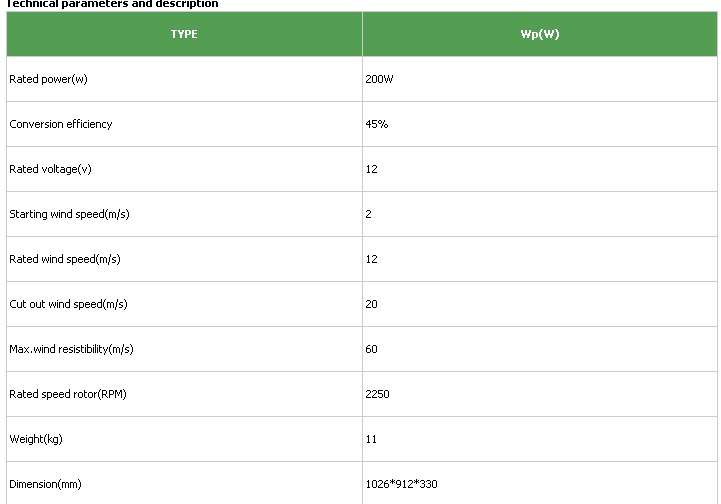Select the Starting wind speed(m/s) label

point(69,214)
